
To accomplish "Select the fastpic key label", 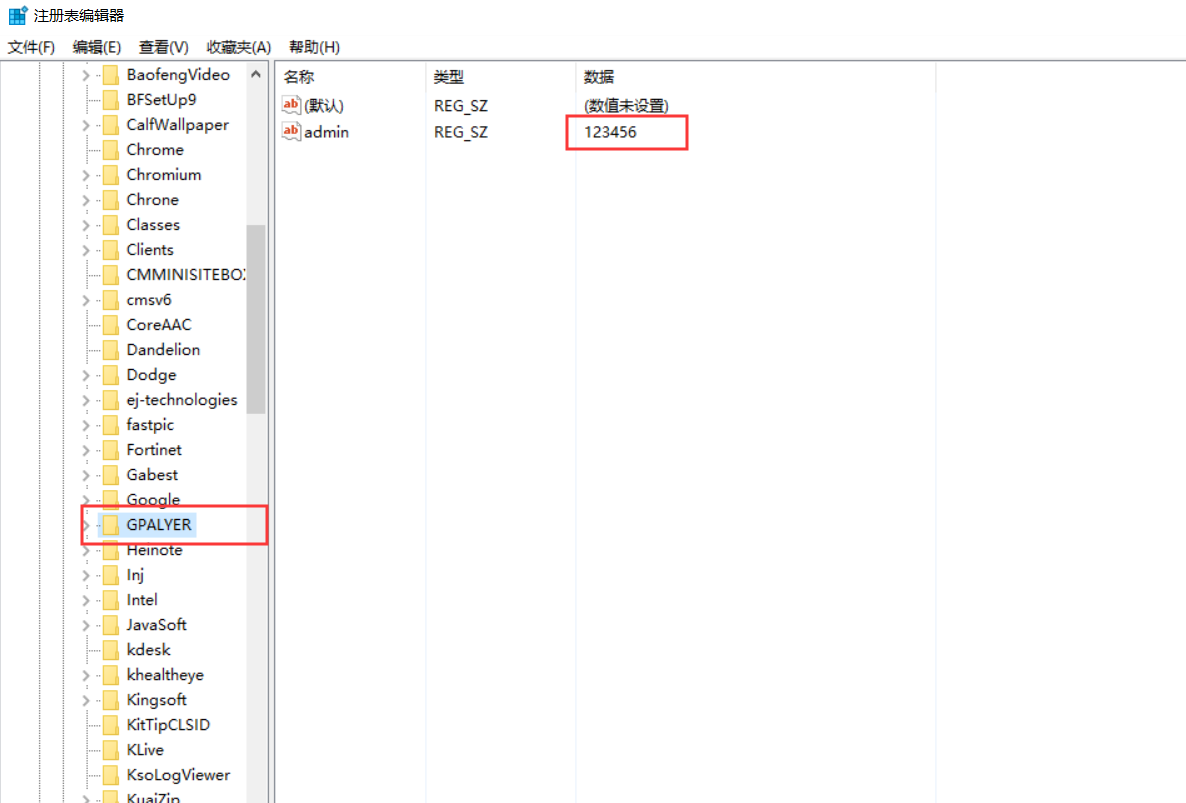I will [151, 425].
